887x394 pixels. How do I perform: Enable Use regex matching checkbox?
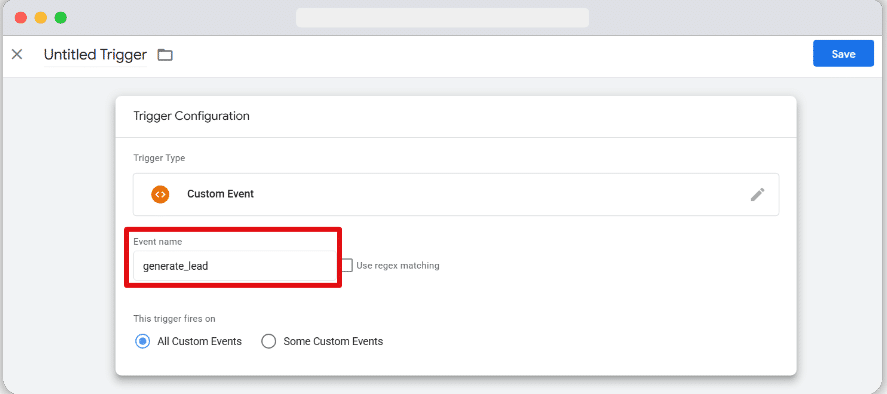coord(347,265)
